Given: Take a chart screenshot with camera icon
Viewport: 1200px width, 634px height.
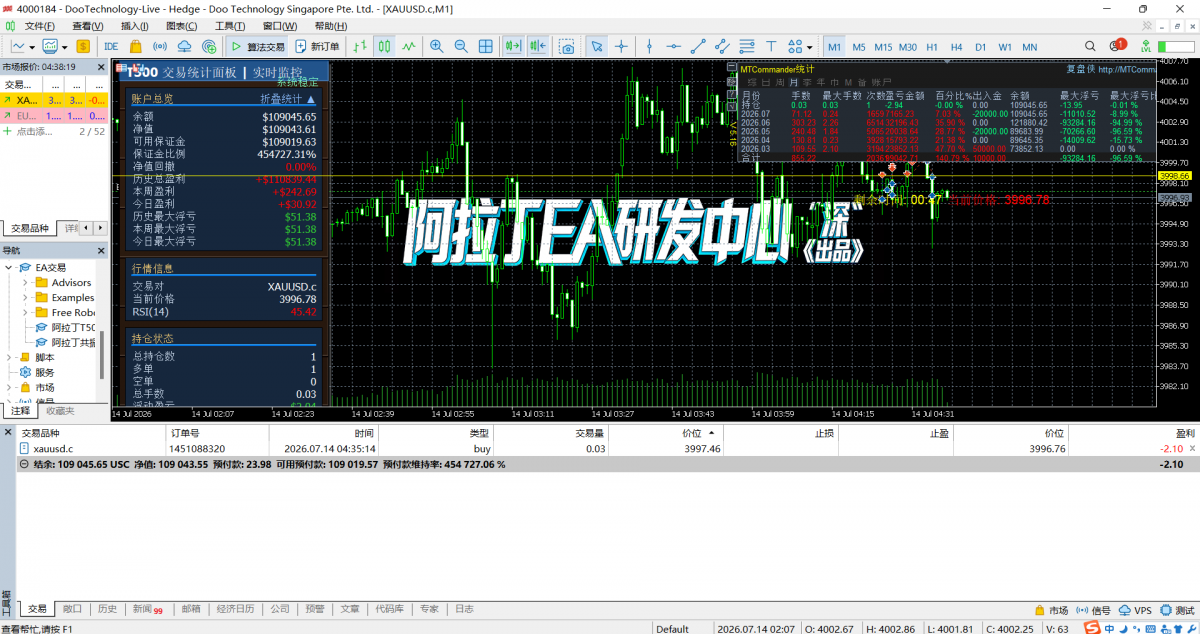Looking at the screenshot, I should click(x=568, y=46).
